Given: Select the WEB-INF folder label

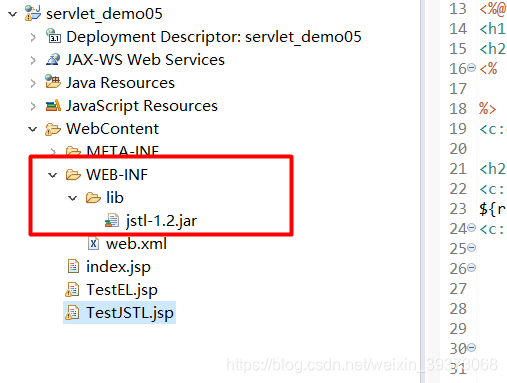Looking at the screenshot, I should click(117, 175).
